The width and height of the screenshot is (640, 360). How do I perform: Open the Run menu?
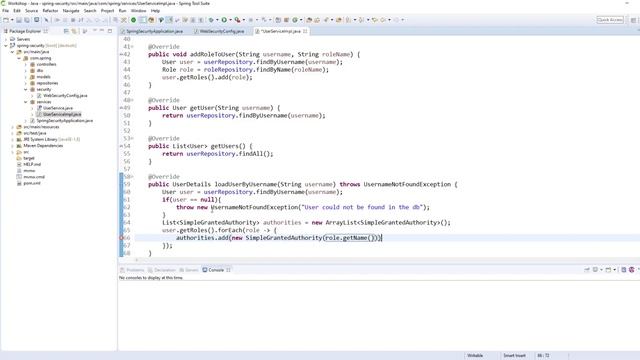(122, 11)
